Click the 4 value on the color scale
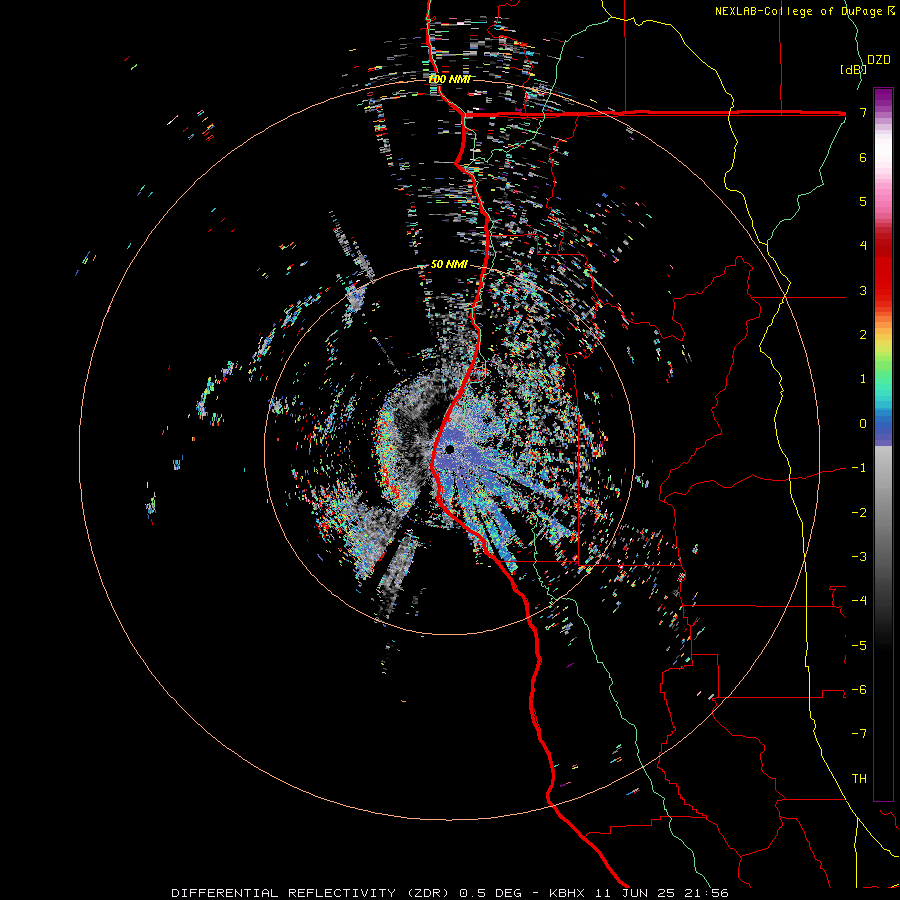 [x=863, y=246]
